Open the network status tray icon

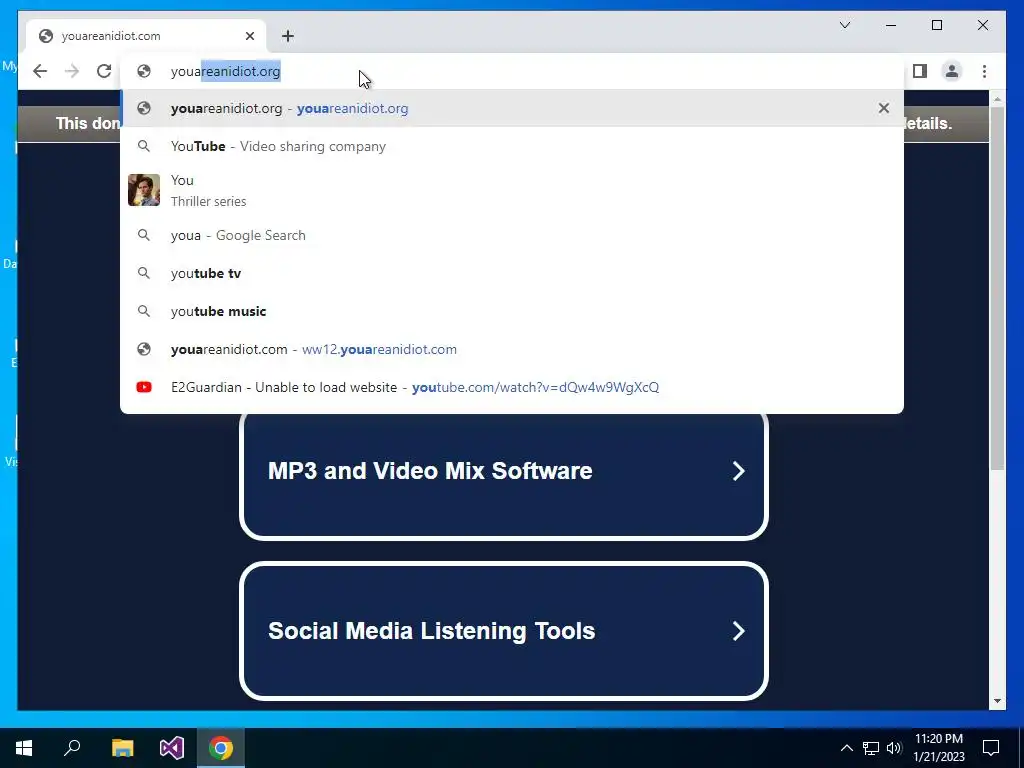point(871,748)
